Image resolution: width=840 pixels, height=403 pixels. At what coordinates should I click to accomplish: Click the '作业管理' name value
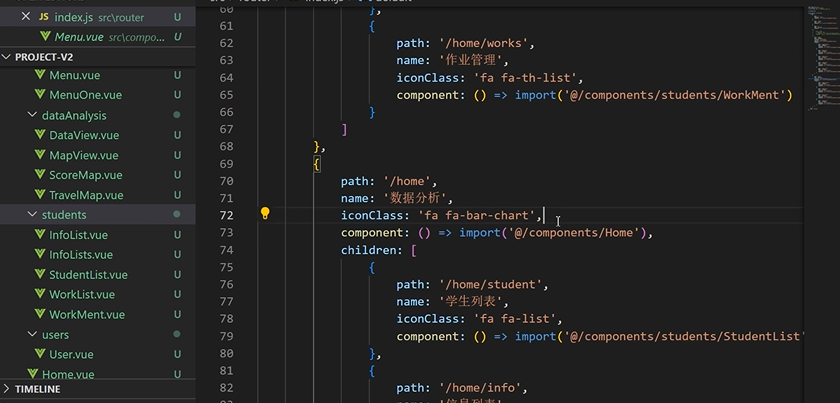coord(471,61)
